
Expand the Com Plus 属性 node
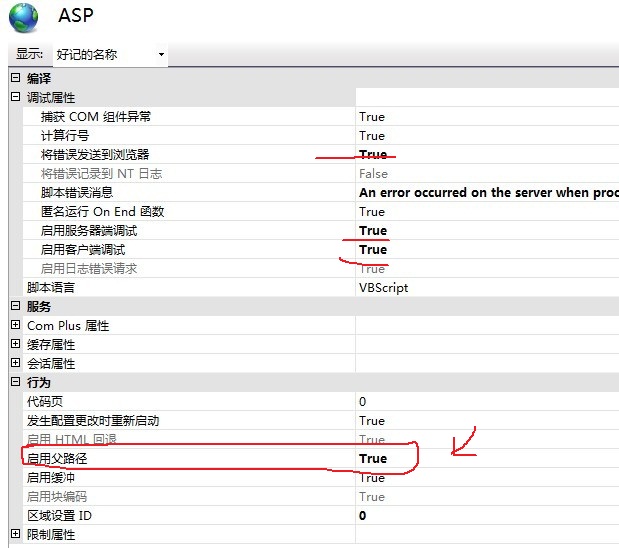pos(15,326)
